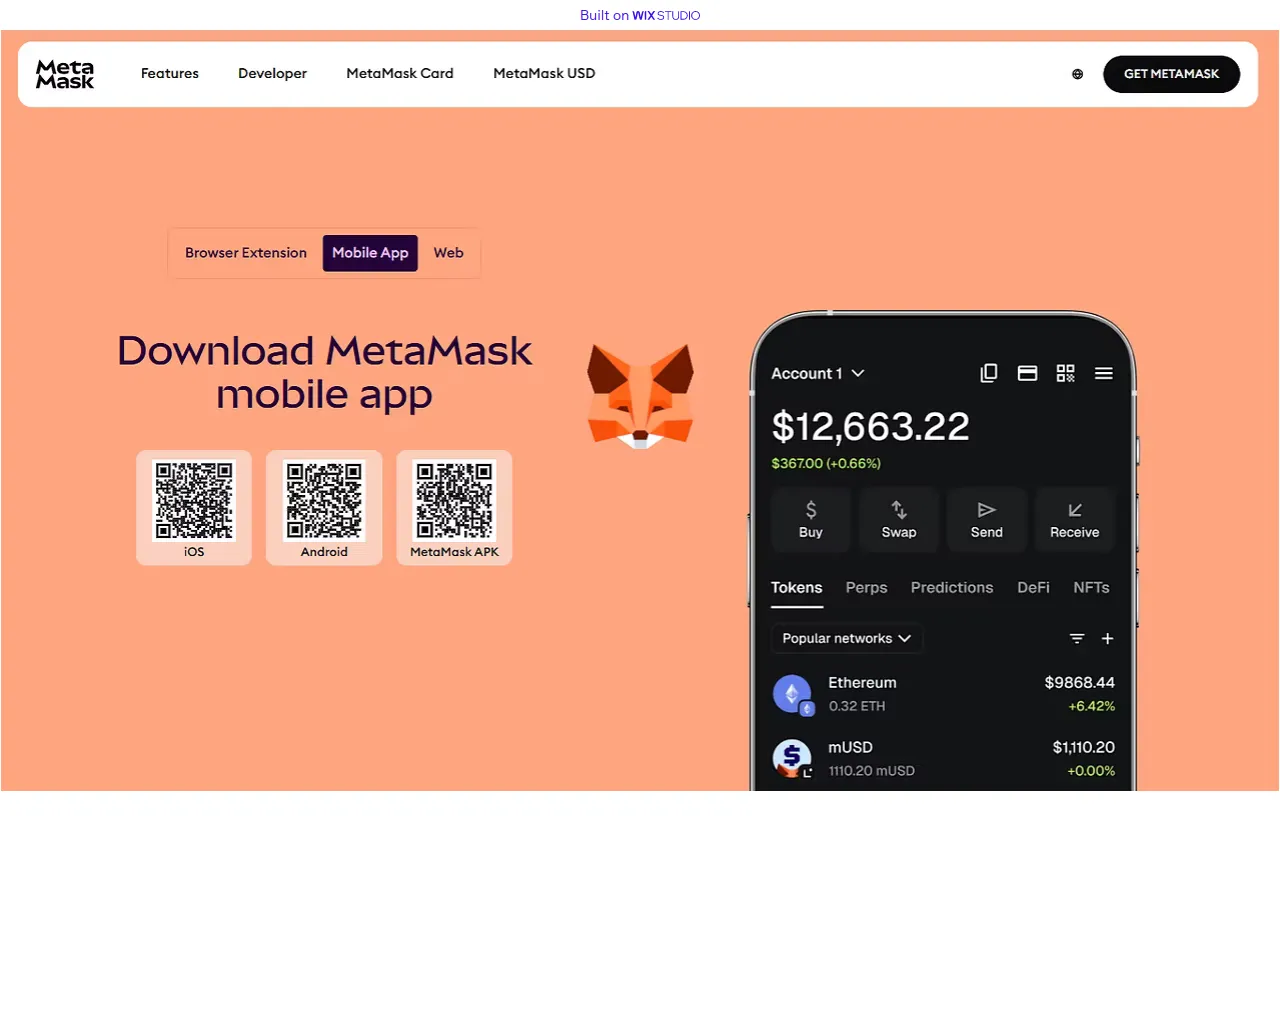This screenshot has height=1024, width=1280.
Task: Open the Popular networks dropdown
Action: [847, 639]
